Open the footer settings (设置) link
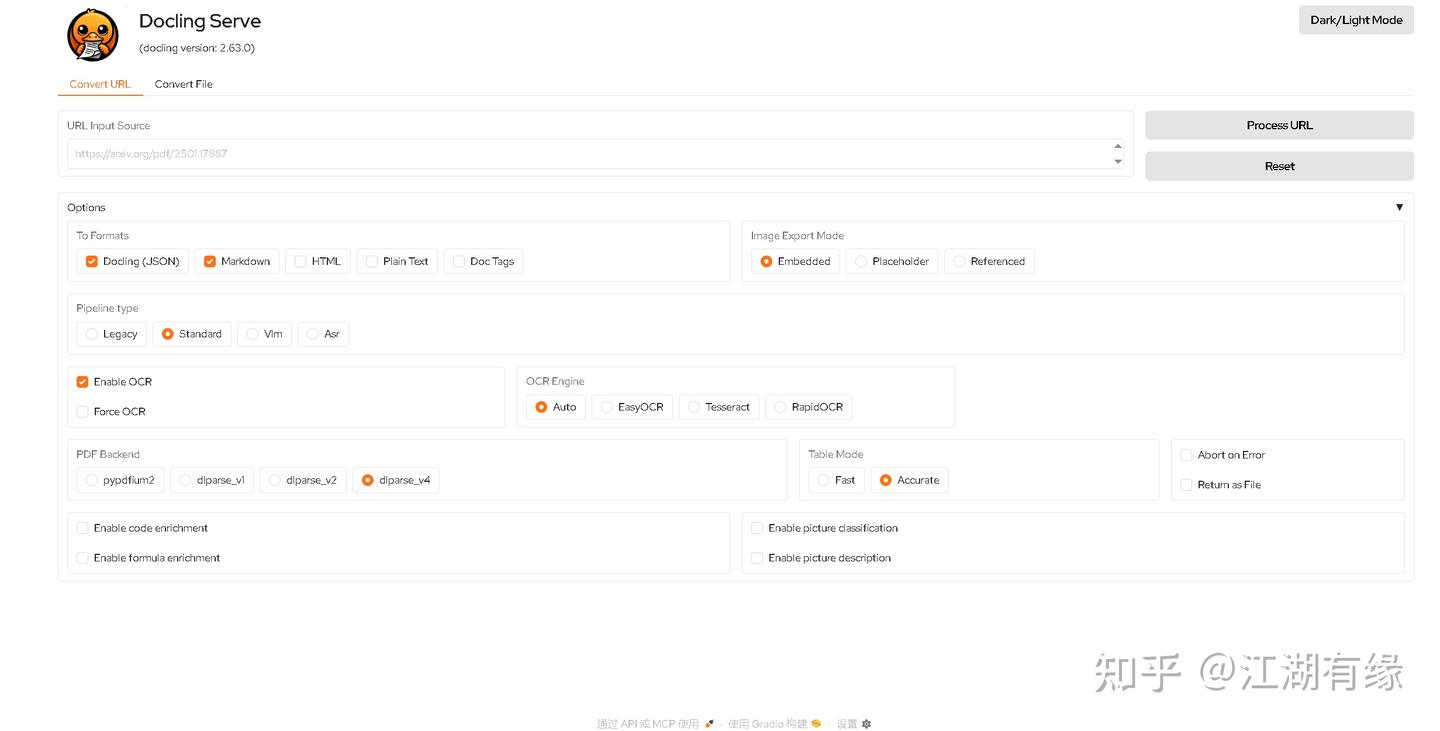Viewport: 1440px width, 731px height. click(854, 724)
